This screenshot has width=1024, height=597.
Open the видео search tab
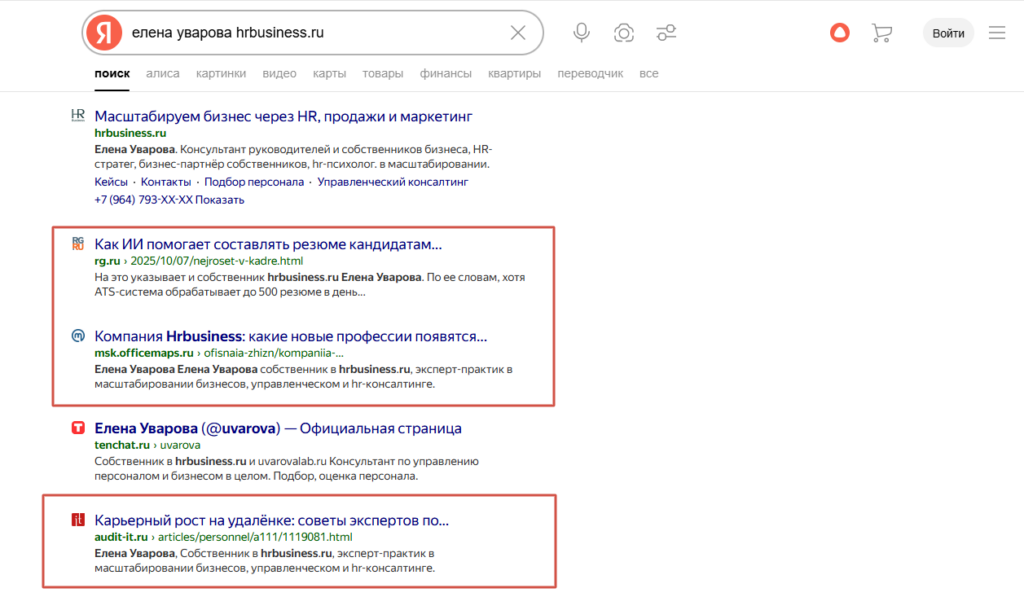click(279, 73)
